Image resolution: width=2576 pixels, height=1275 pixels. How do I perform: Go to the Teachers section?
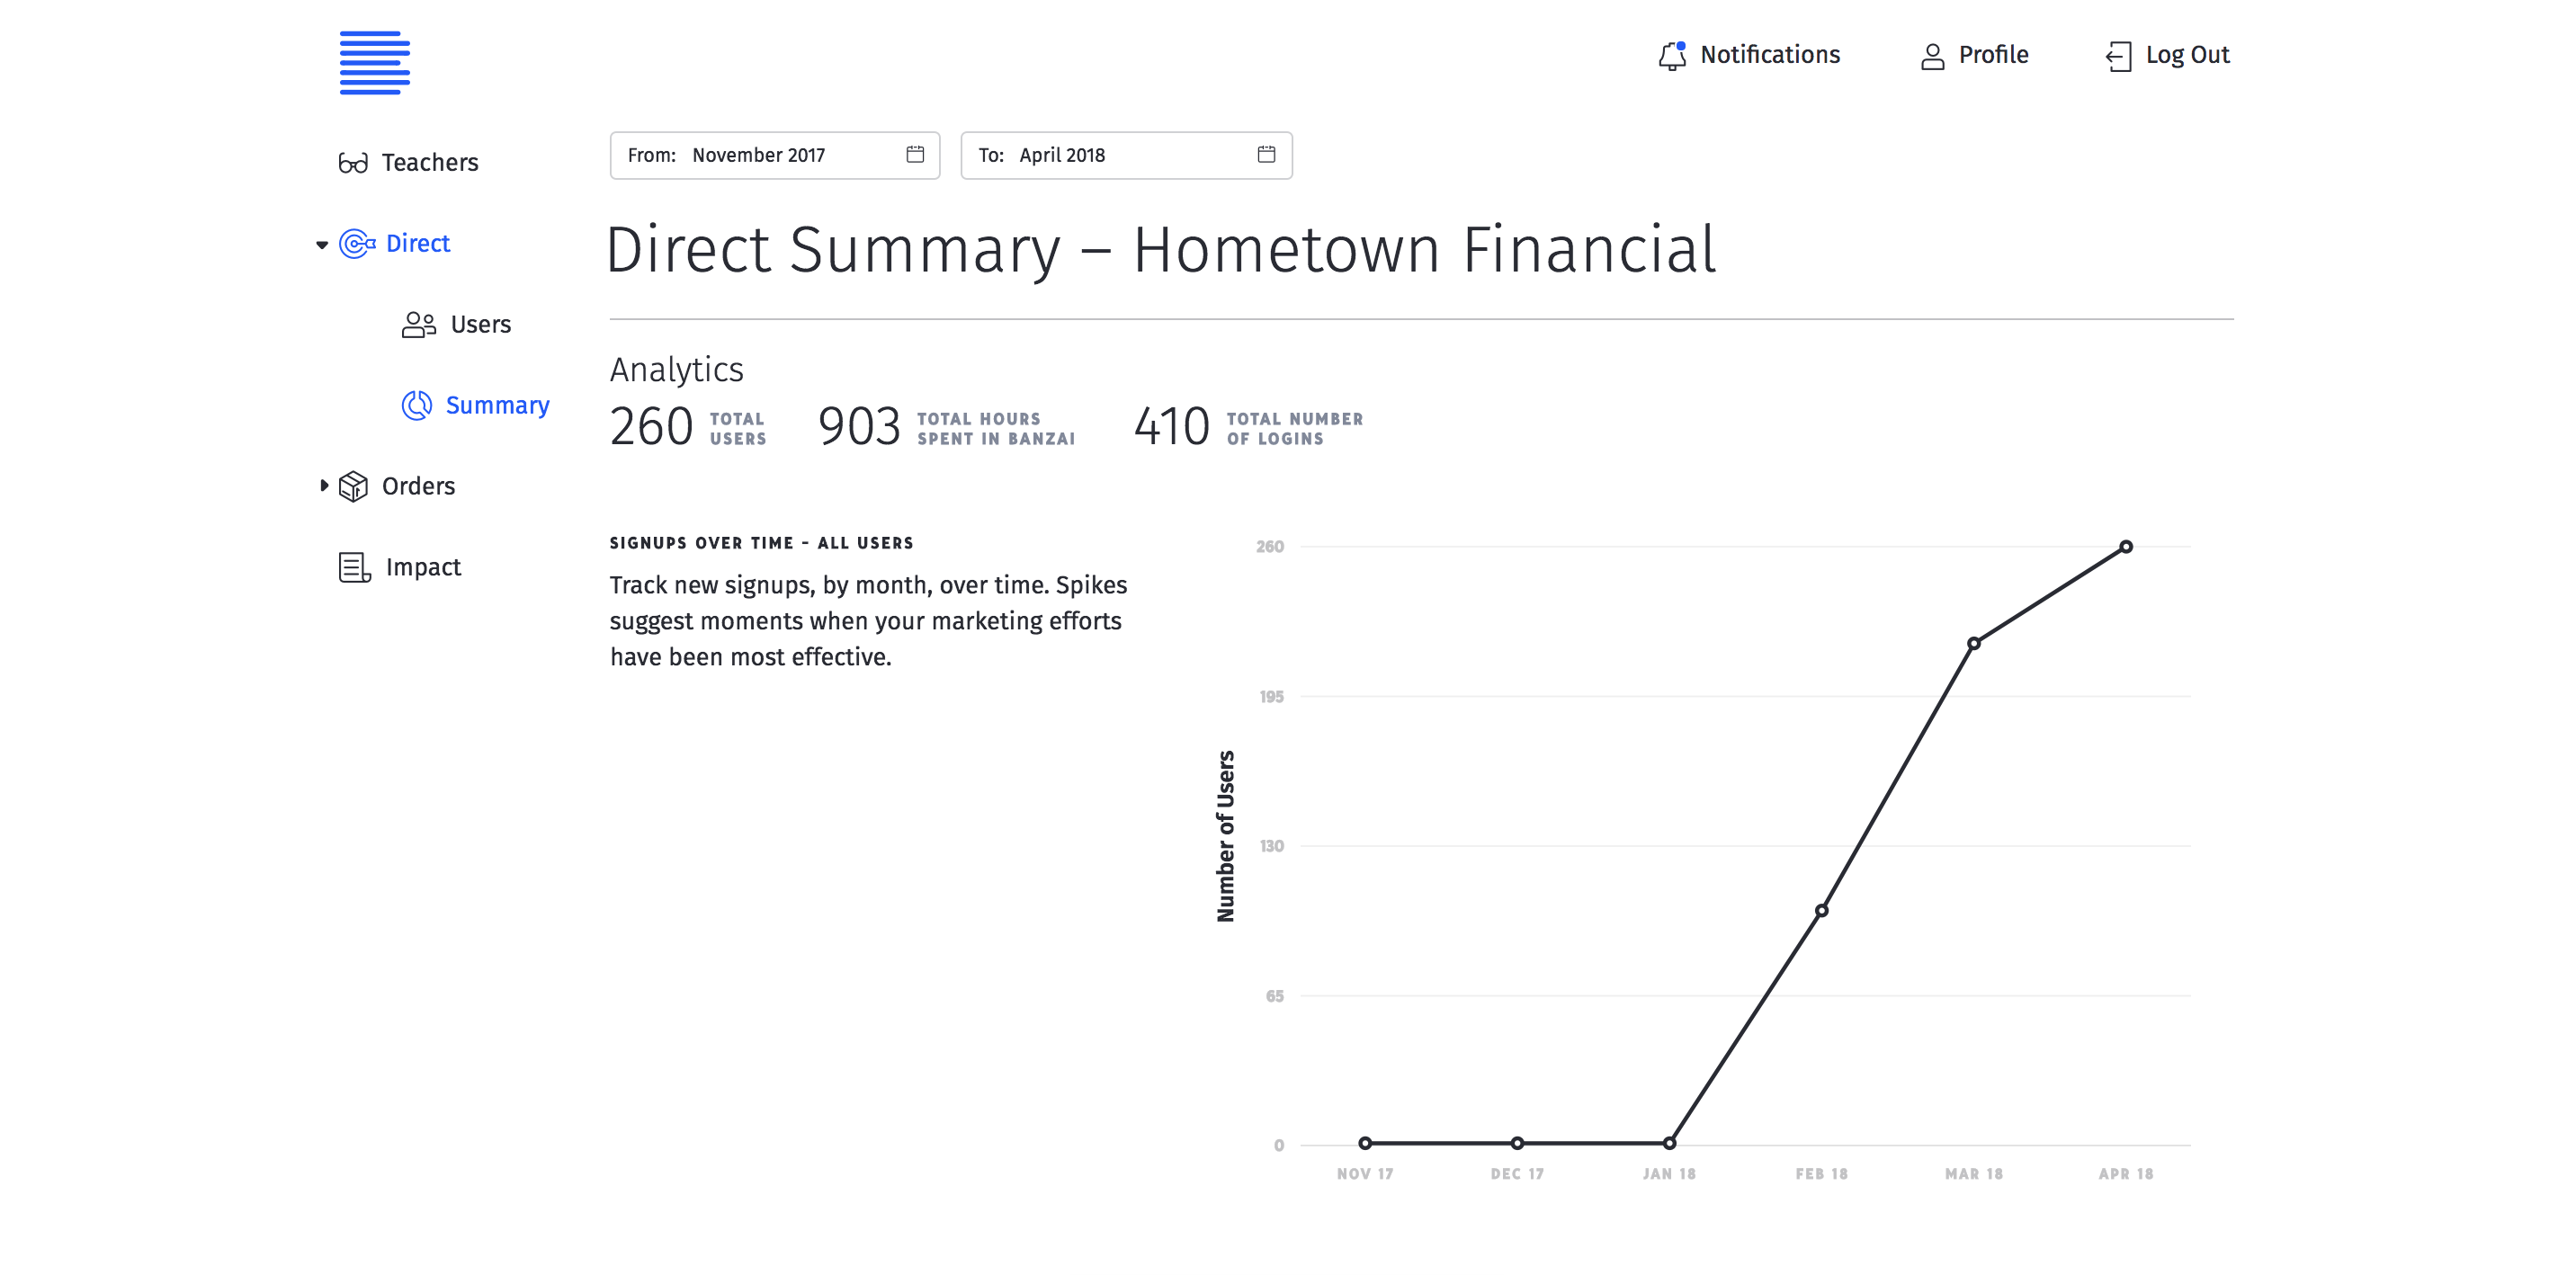click(430, 162)
